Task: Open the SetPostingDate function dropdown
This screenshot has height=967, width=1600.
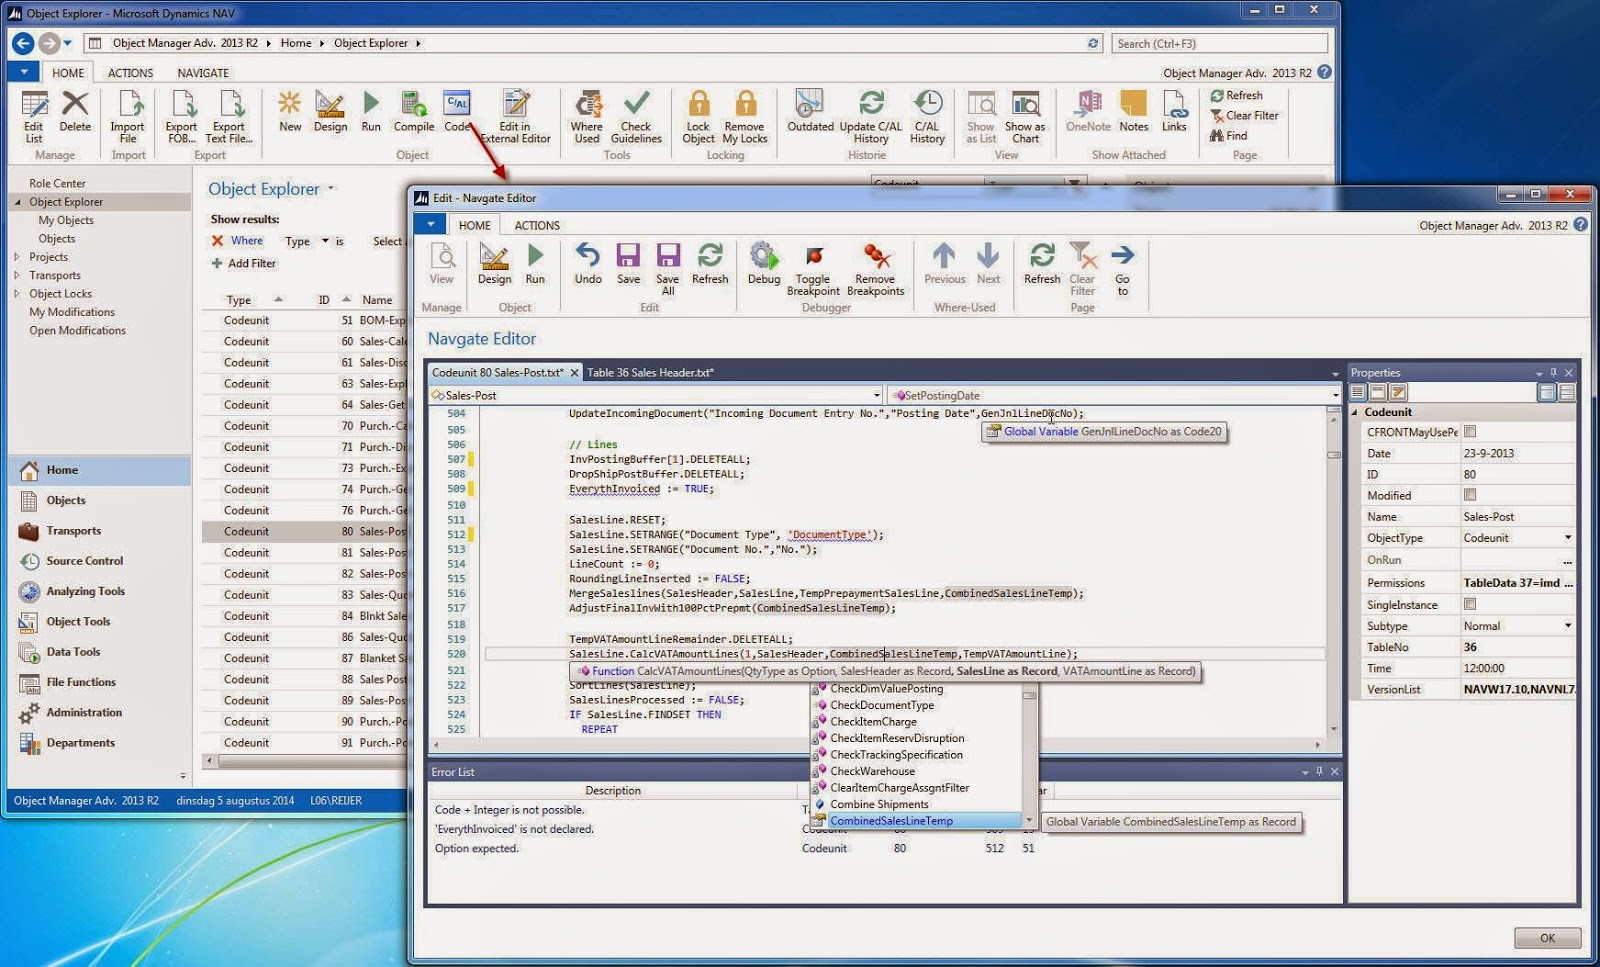Action: point(1335,396)
